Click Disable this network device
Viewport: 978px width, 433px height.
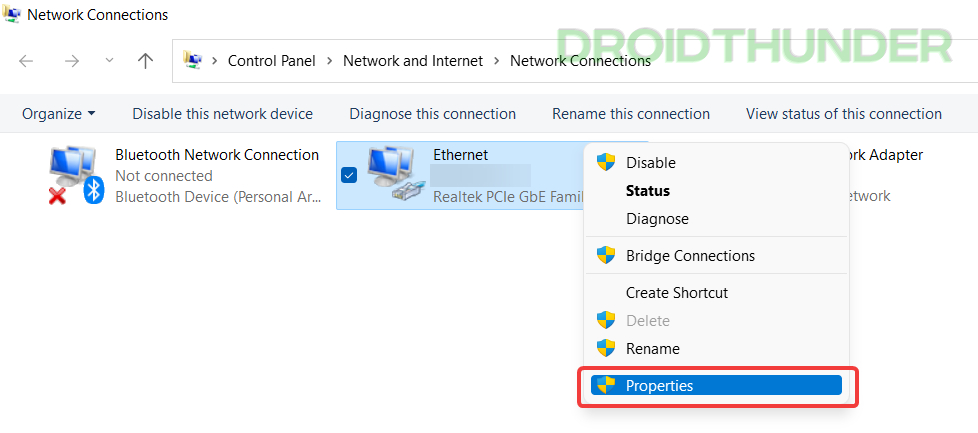[223, 114]
